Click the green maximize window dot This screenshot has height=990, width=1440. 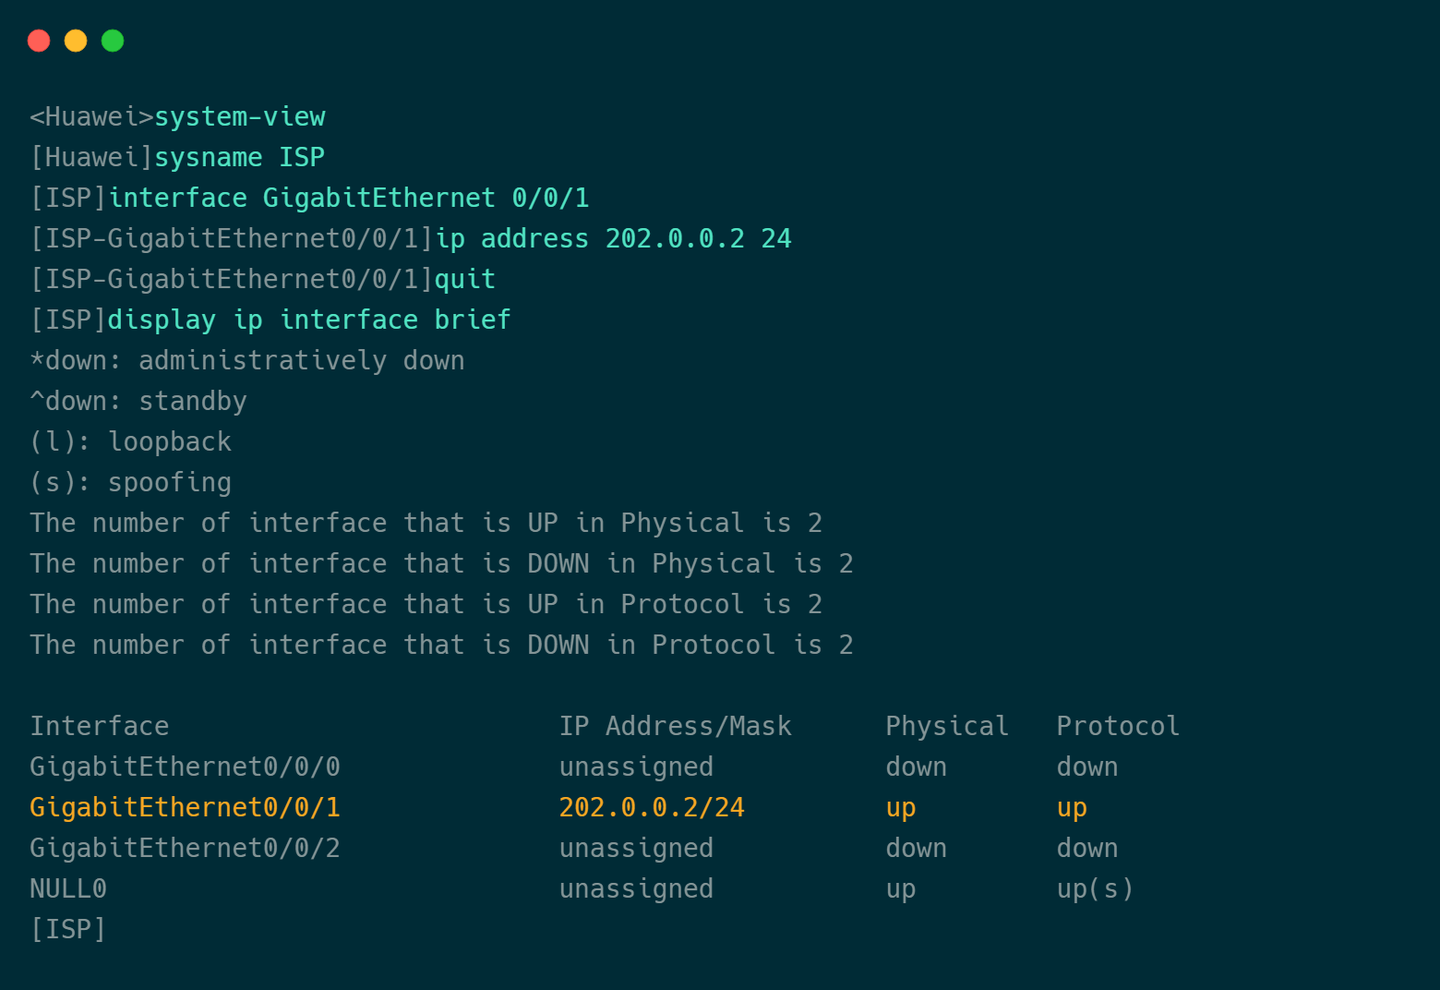coord(113,40)
